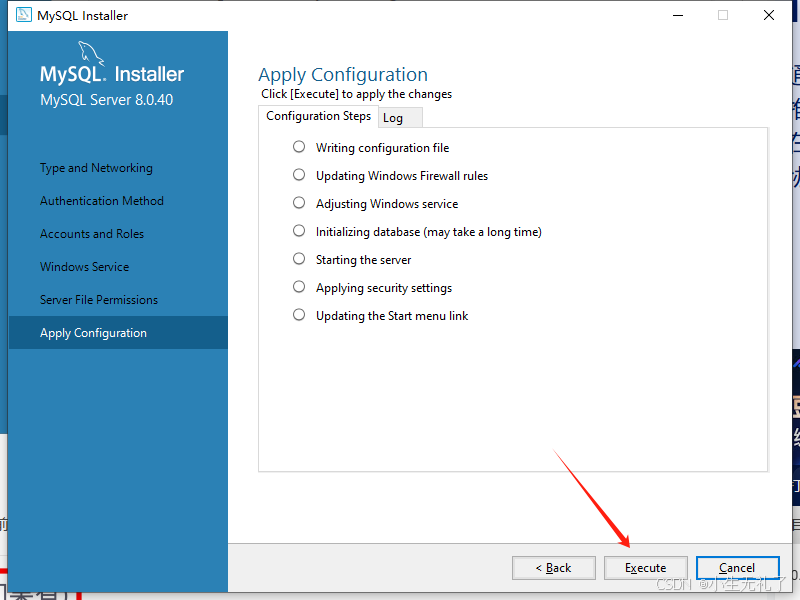
Task: Click 'Updating the Start menu link' text
Action: coord(392,316)
